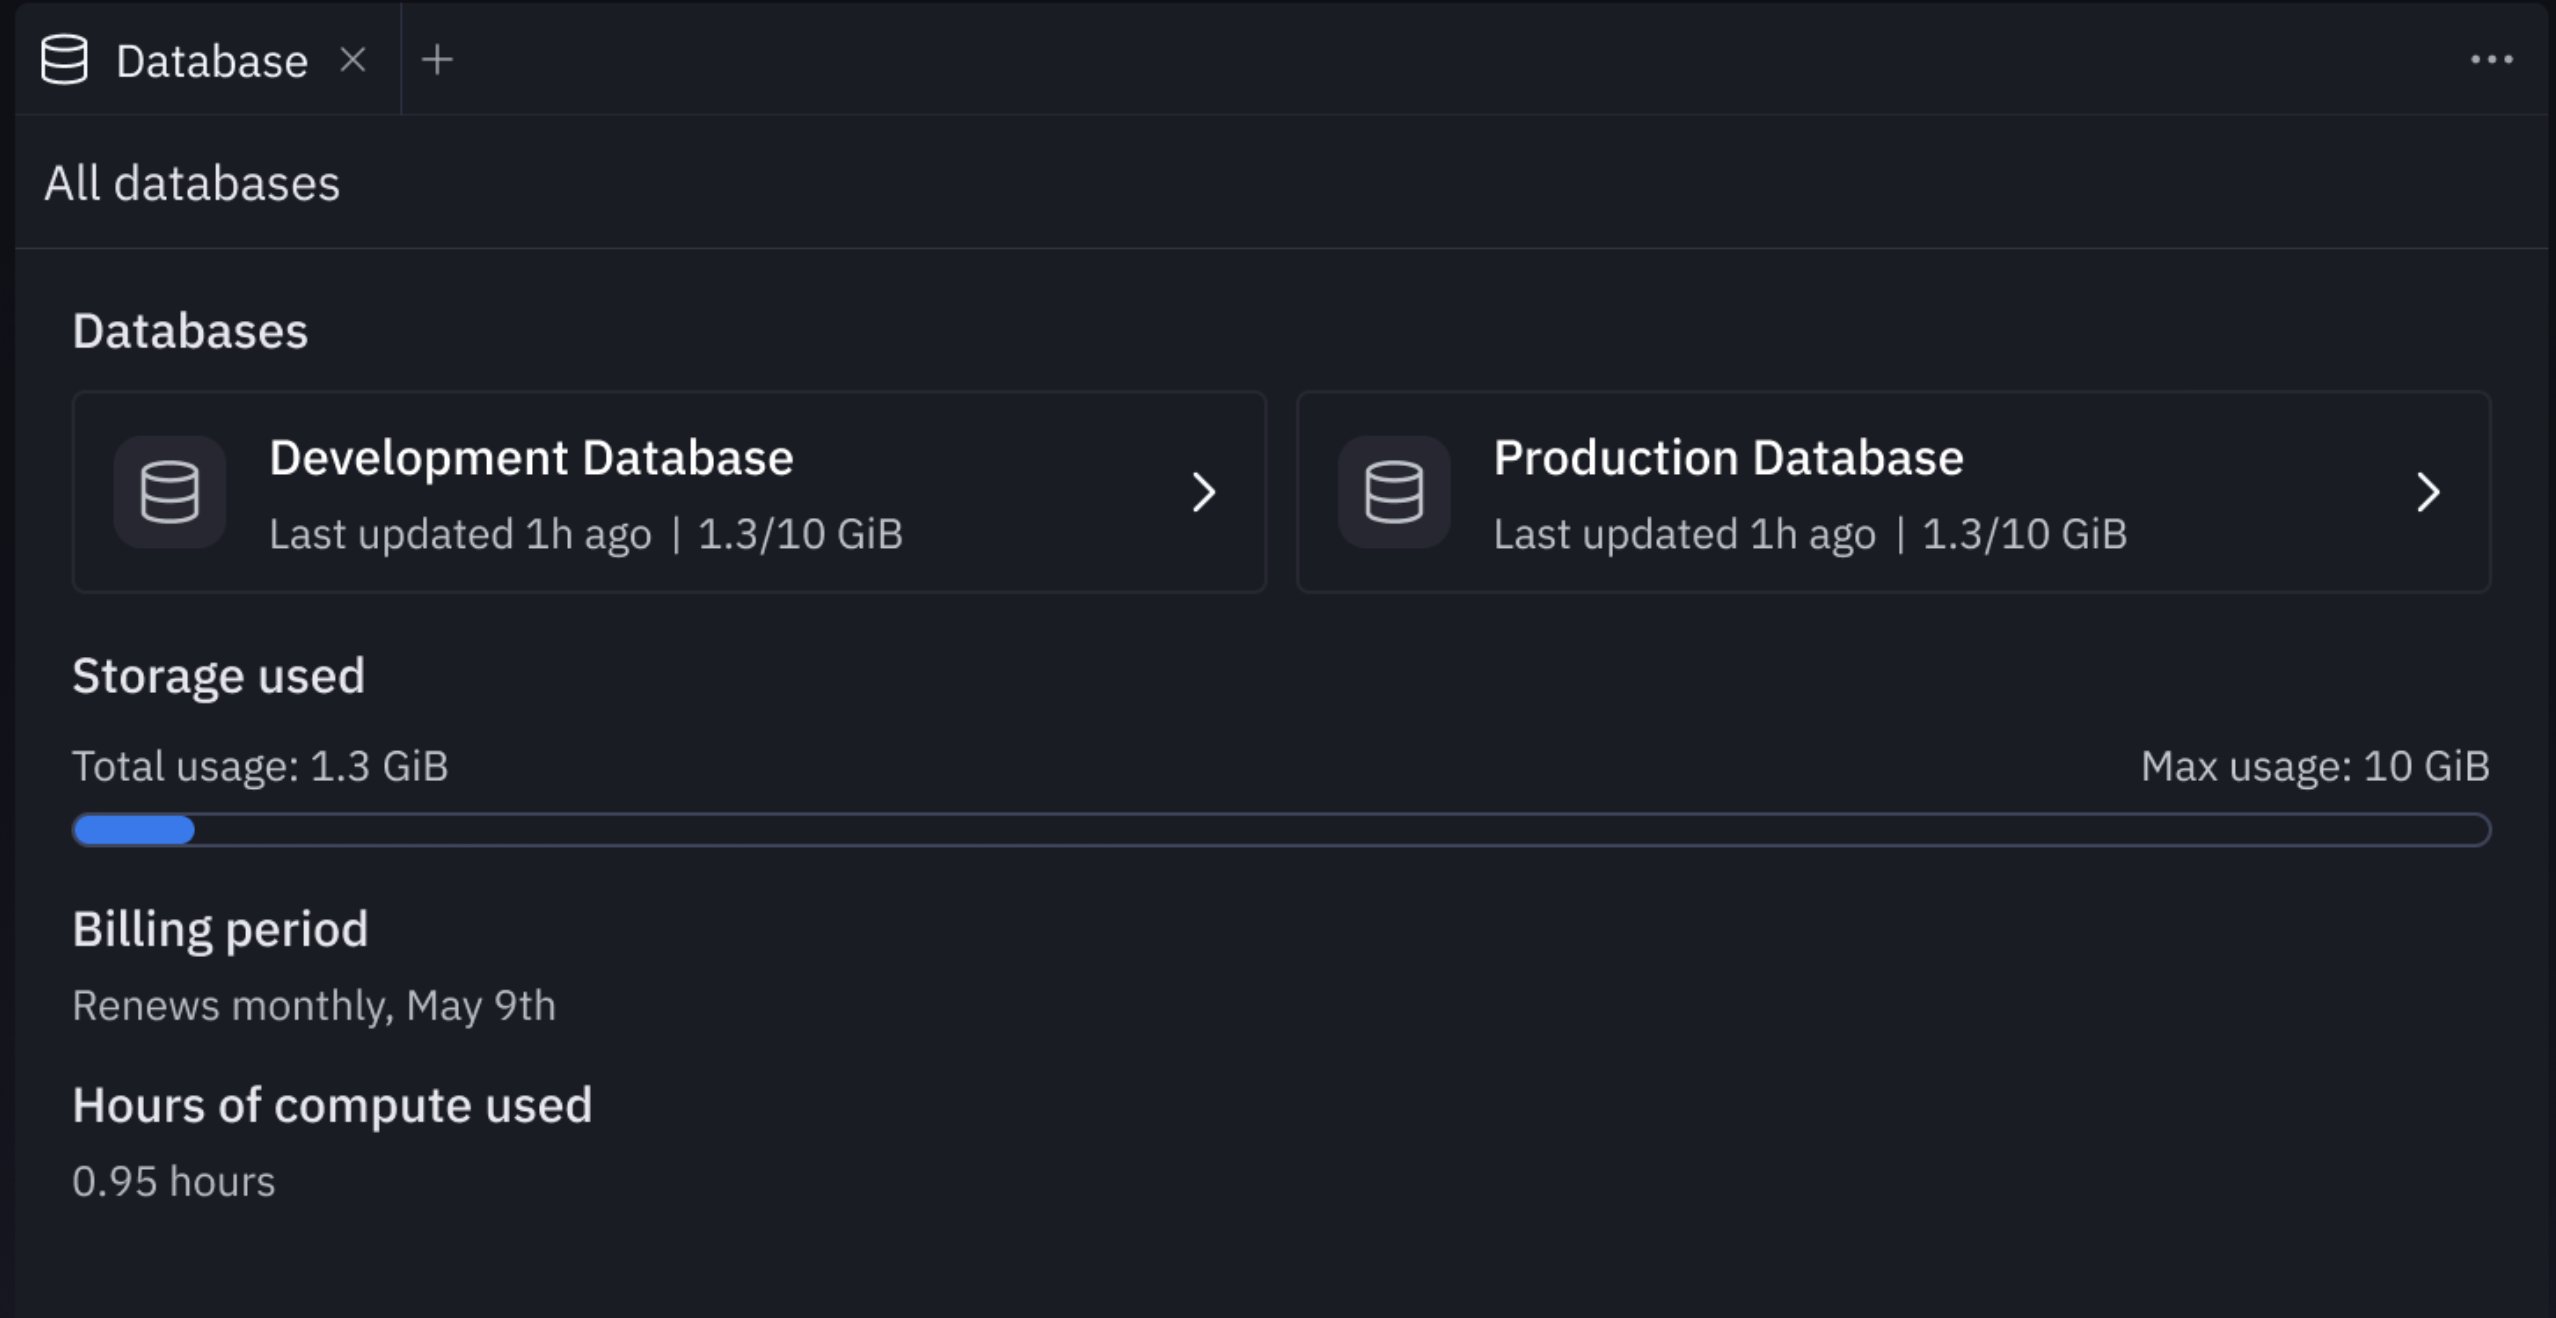Open the three-dot more options menu

pos(2491,60)
